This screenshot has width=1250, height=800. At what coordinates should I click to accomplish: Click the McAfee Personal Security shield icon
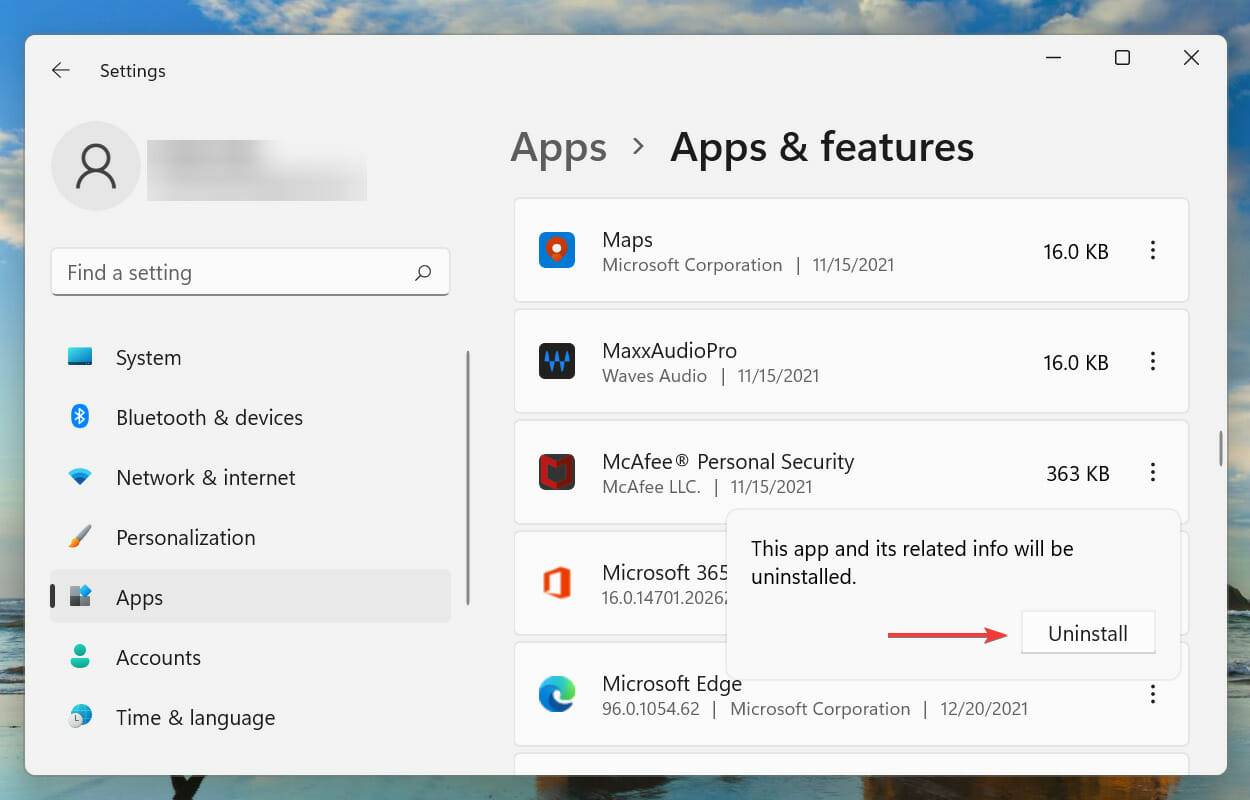[x=557, y=472]
